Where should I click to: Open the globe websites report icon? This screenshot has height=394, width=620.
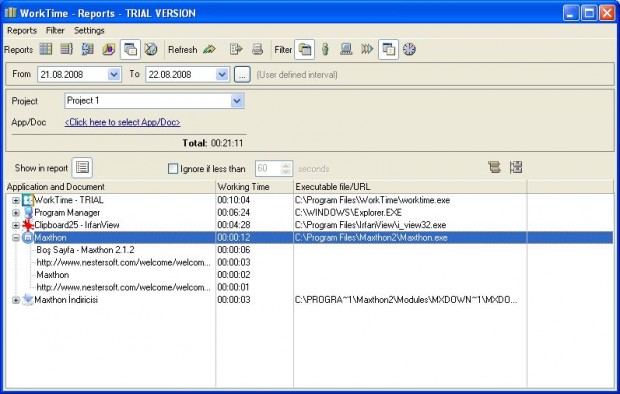pyautogui.click(x=151, y=49)
